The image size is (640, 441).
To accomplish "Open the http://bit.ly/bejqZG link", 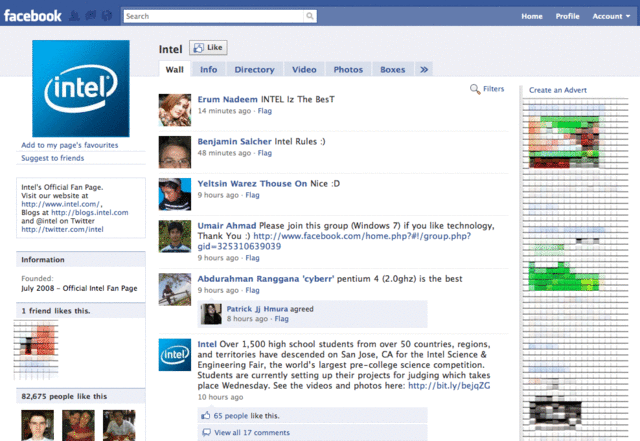I will coord(449,385).
